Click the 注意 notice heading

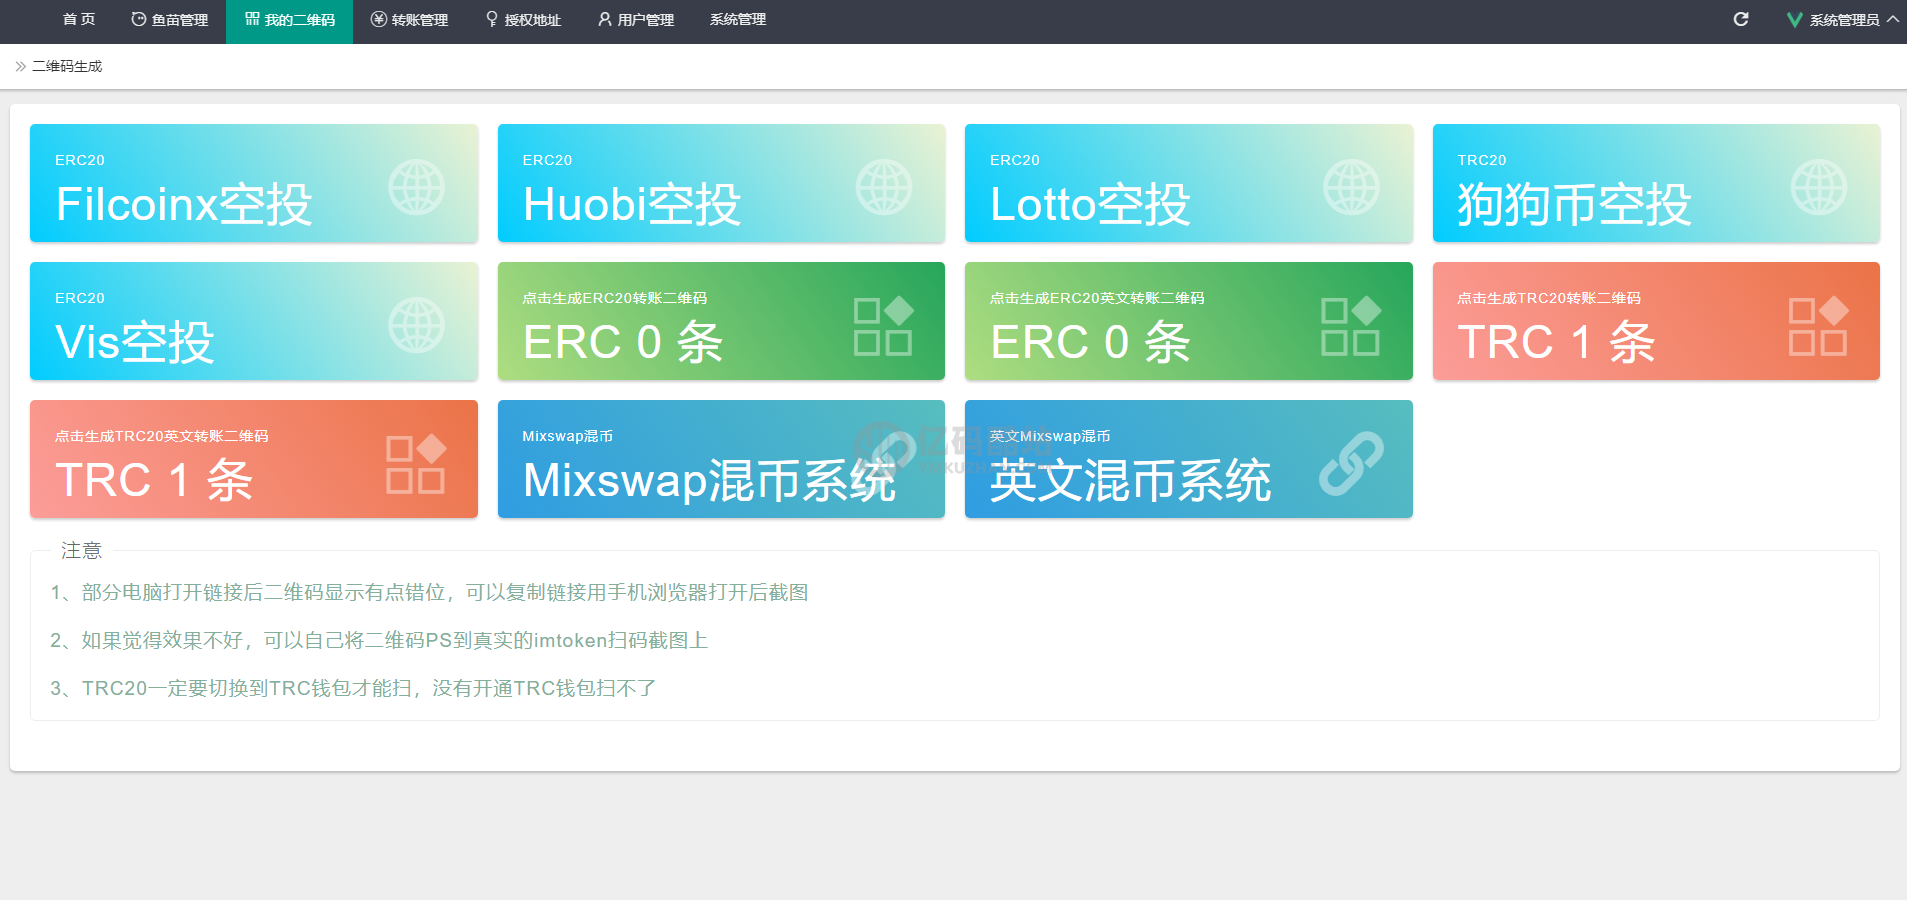coord(81,550)
